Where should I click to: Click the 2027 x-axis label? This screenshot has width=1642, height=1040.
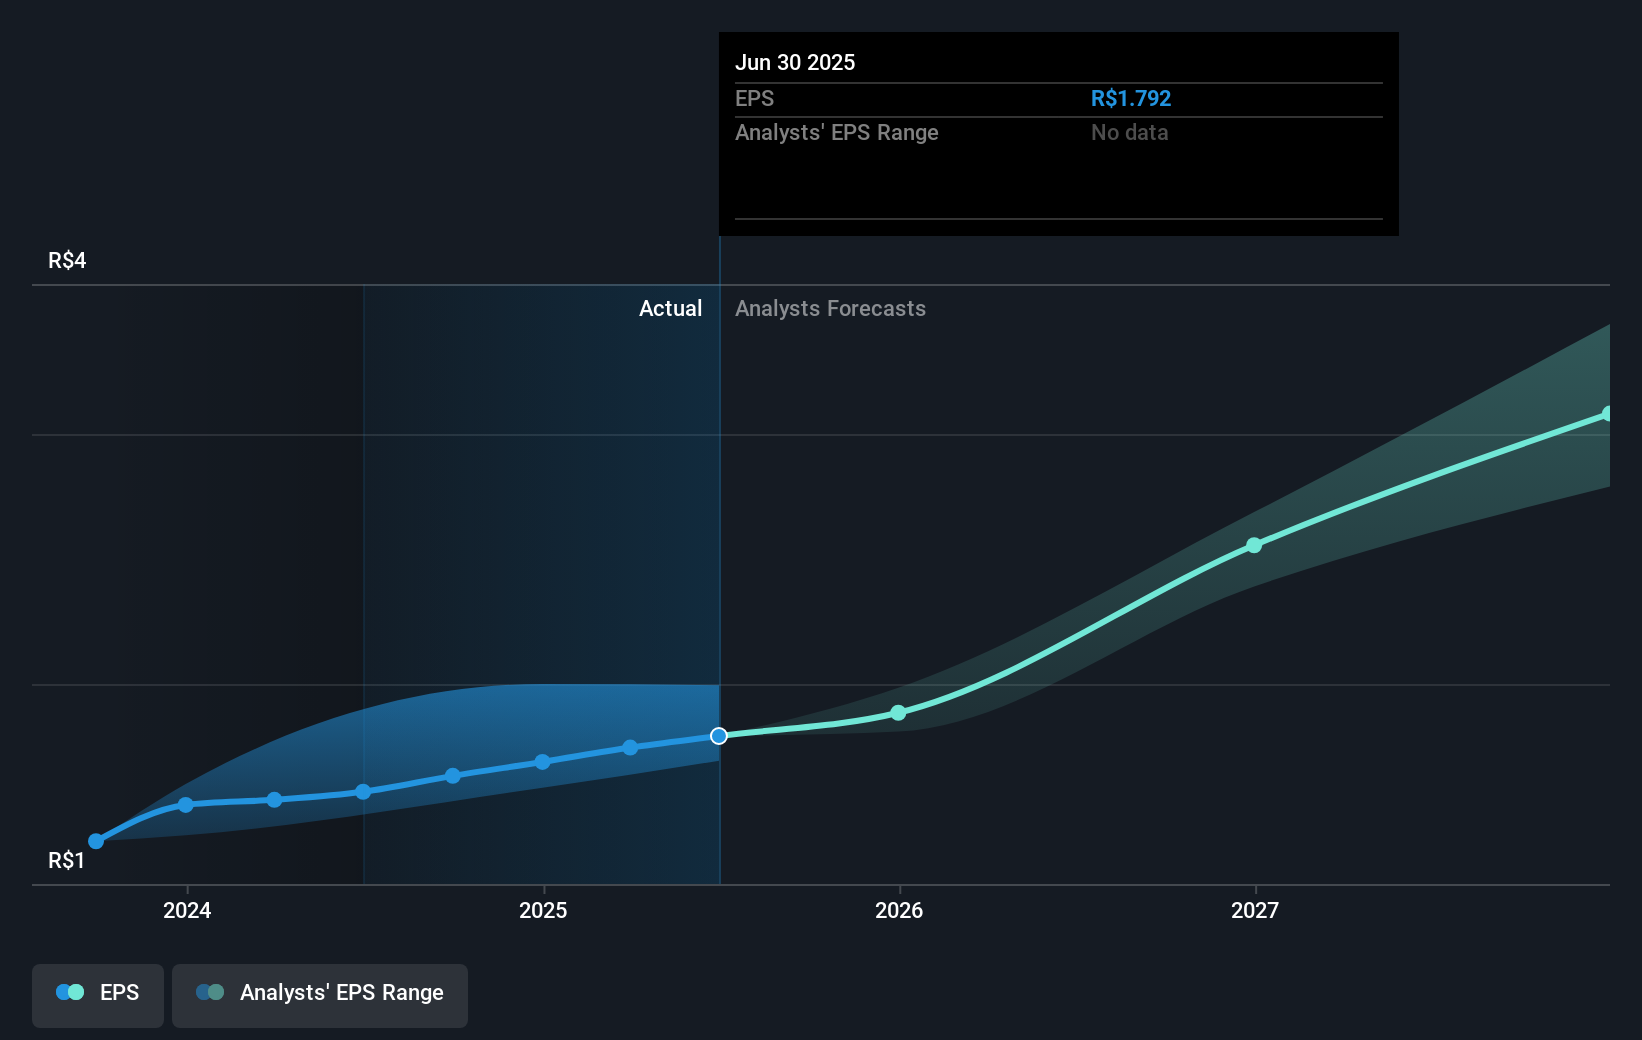click(x=1255, y=910)
